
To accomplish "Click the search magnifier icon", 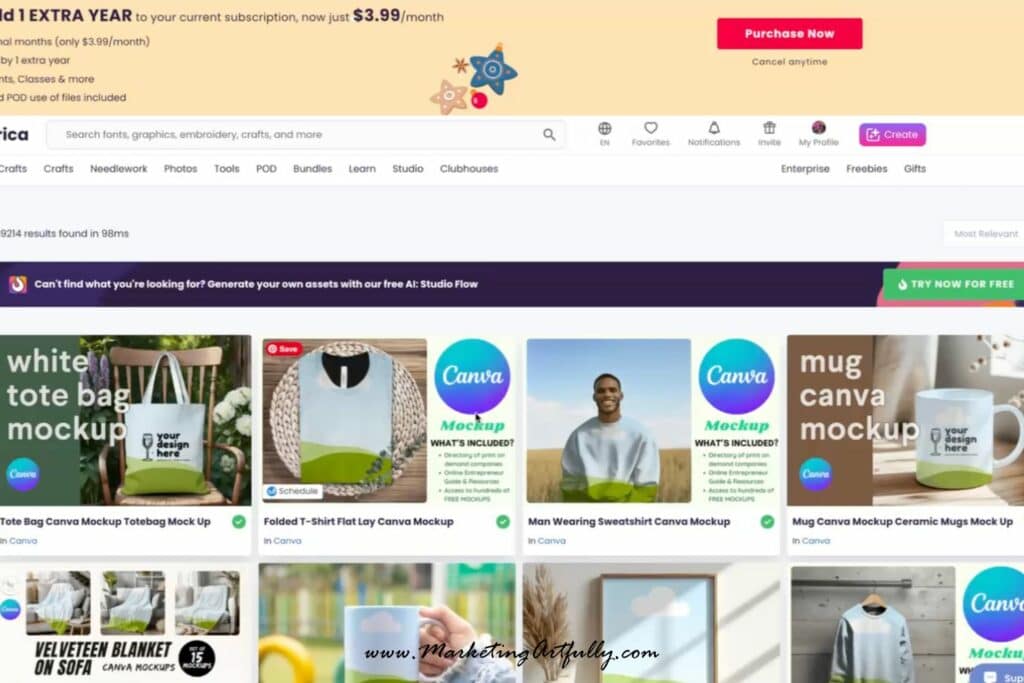I will coord(549,135).
